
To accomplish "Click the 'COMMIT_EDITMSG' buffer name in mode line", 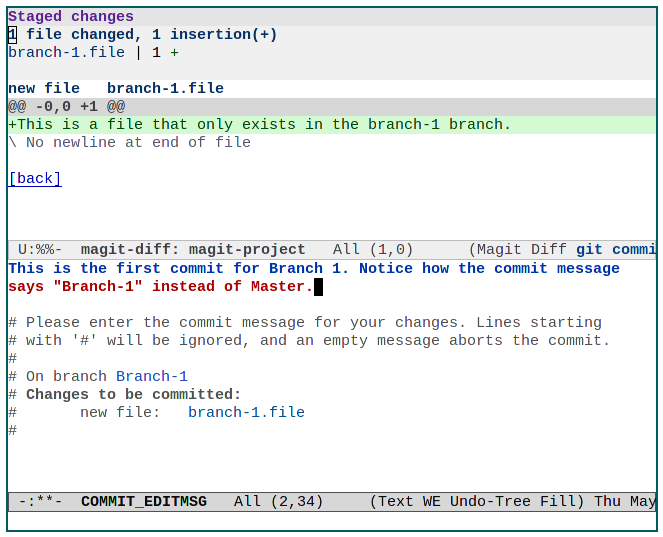I will click(x=143, y=501).
